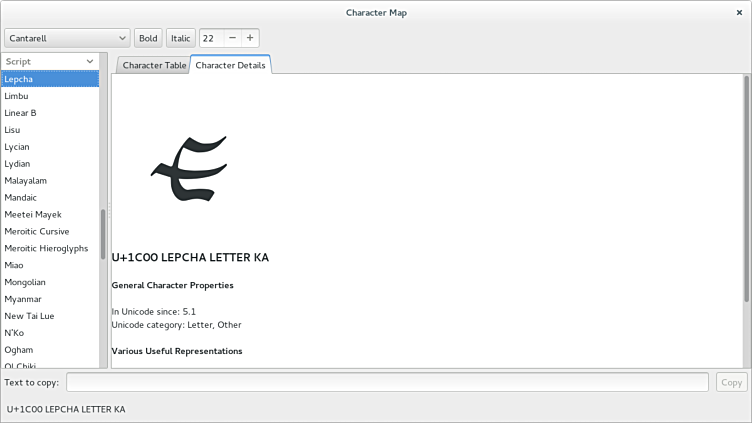Click the Text to copy field
Image resolution: width=752 pixels, height=423 pixels.
(388, 382)
